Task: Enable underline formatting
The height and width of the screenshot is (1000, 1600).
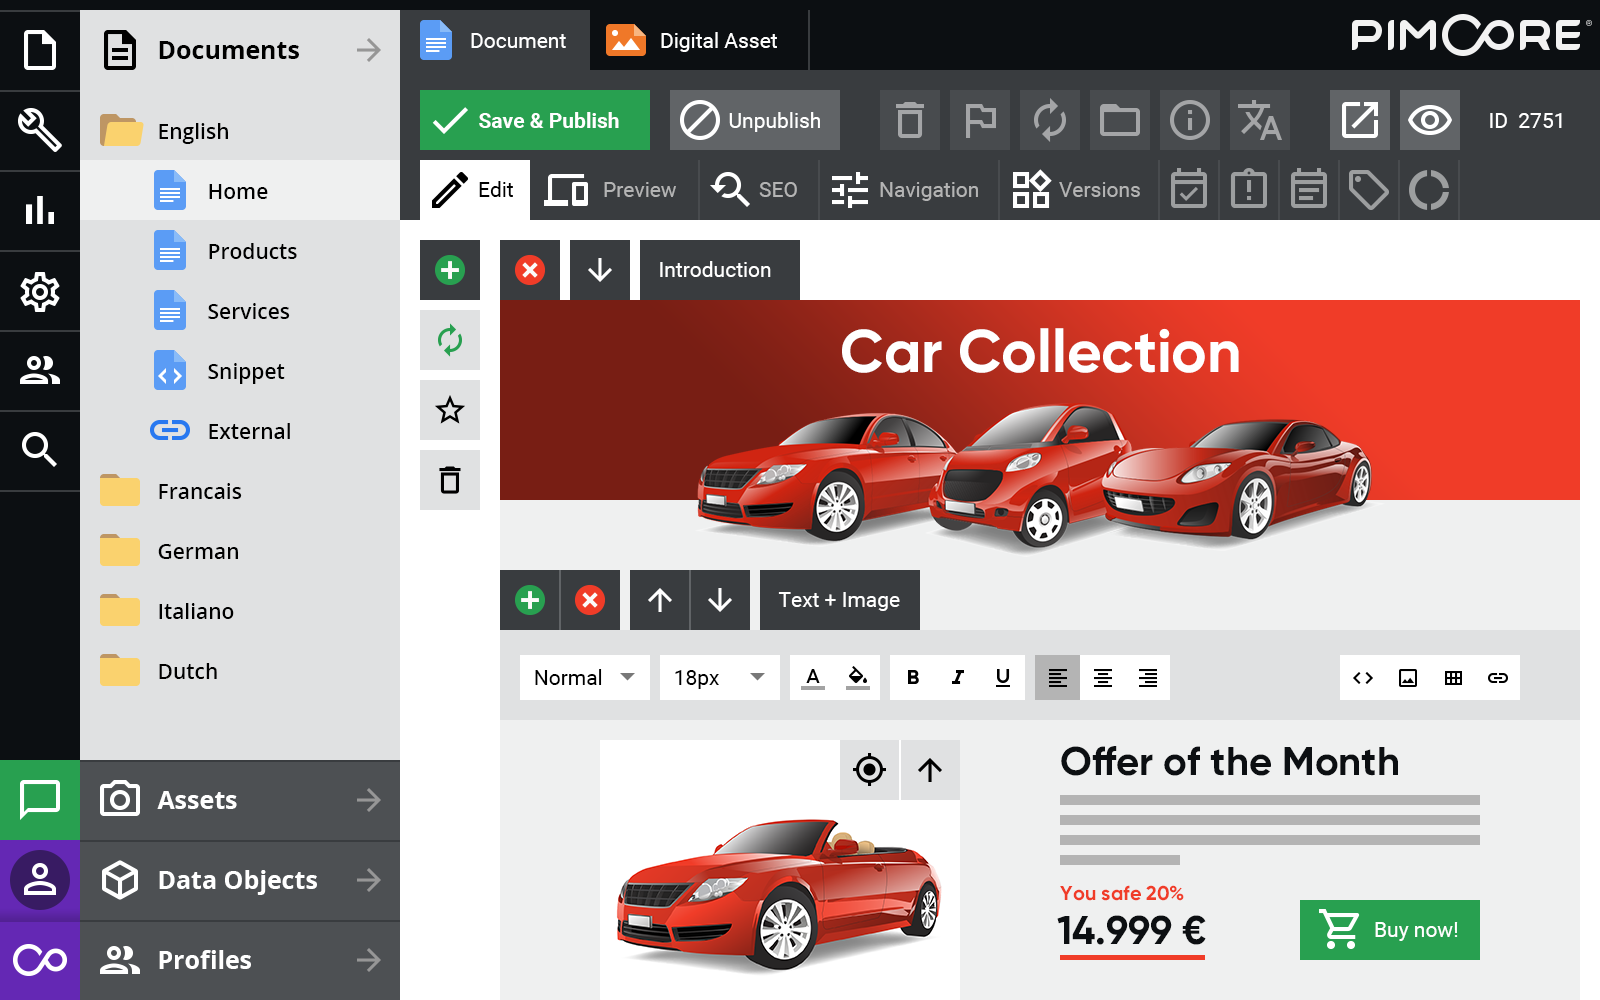Action: (x=1002, y=677)
